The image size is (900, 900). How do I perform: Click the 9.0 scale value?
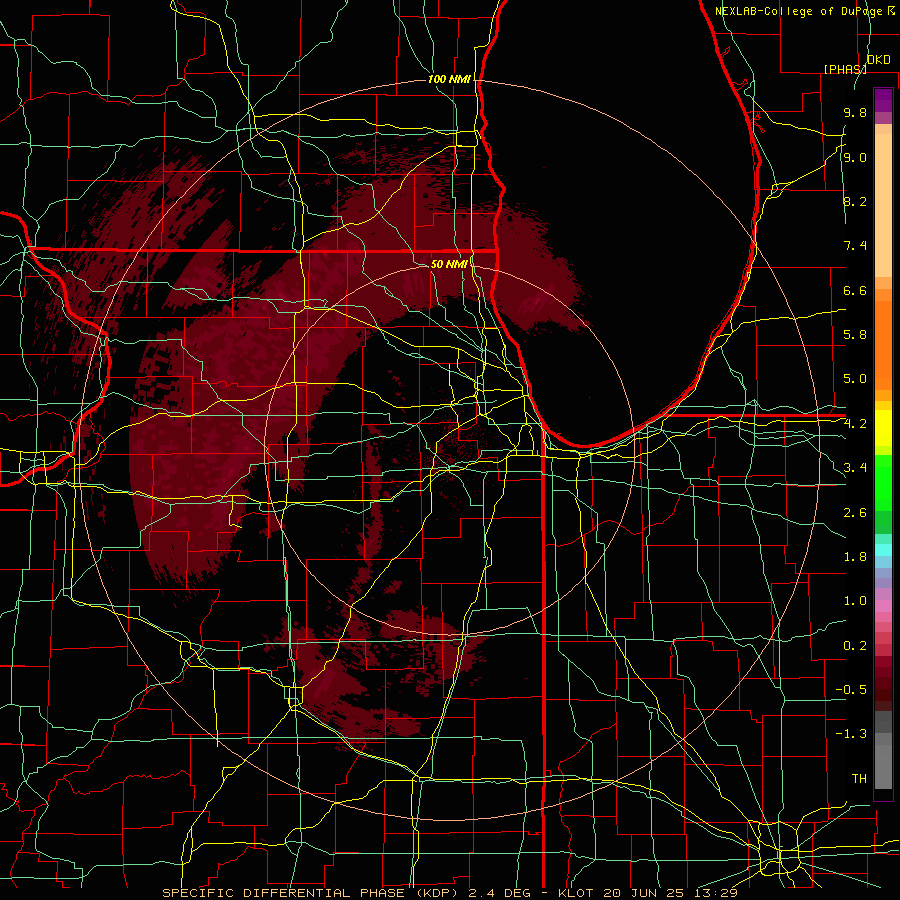point(855,157)
